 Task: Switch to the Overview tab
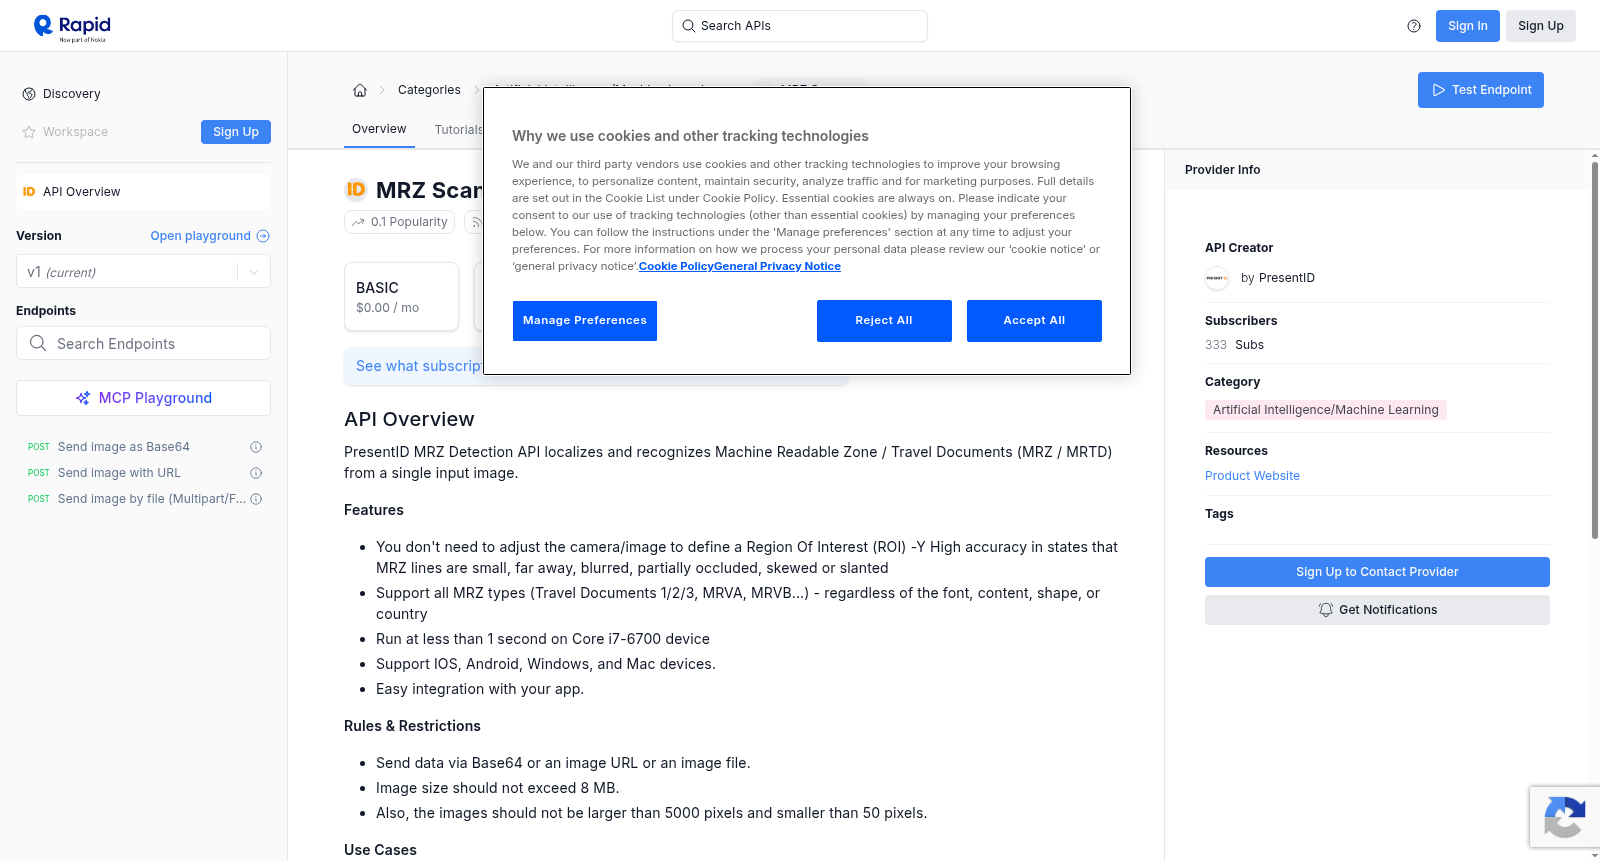pos(379,129)
